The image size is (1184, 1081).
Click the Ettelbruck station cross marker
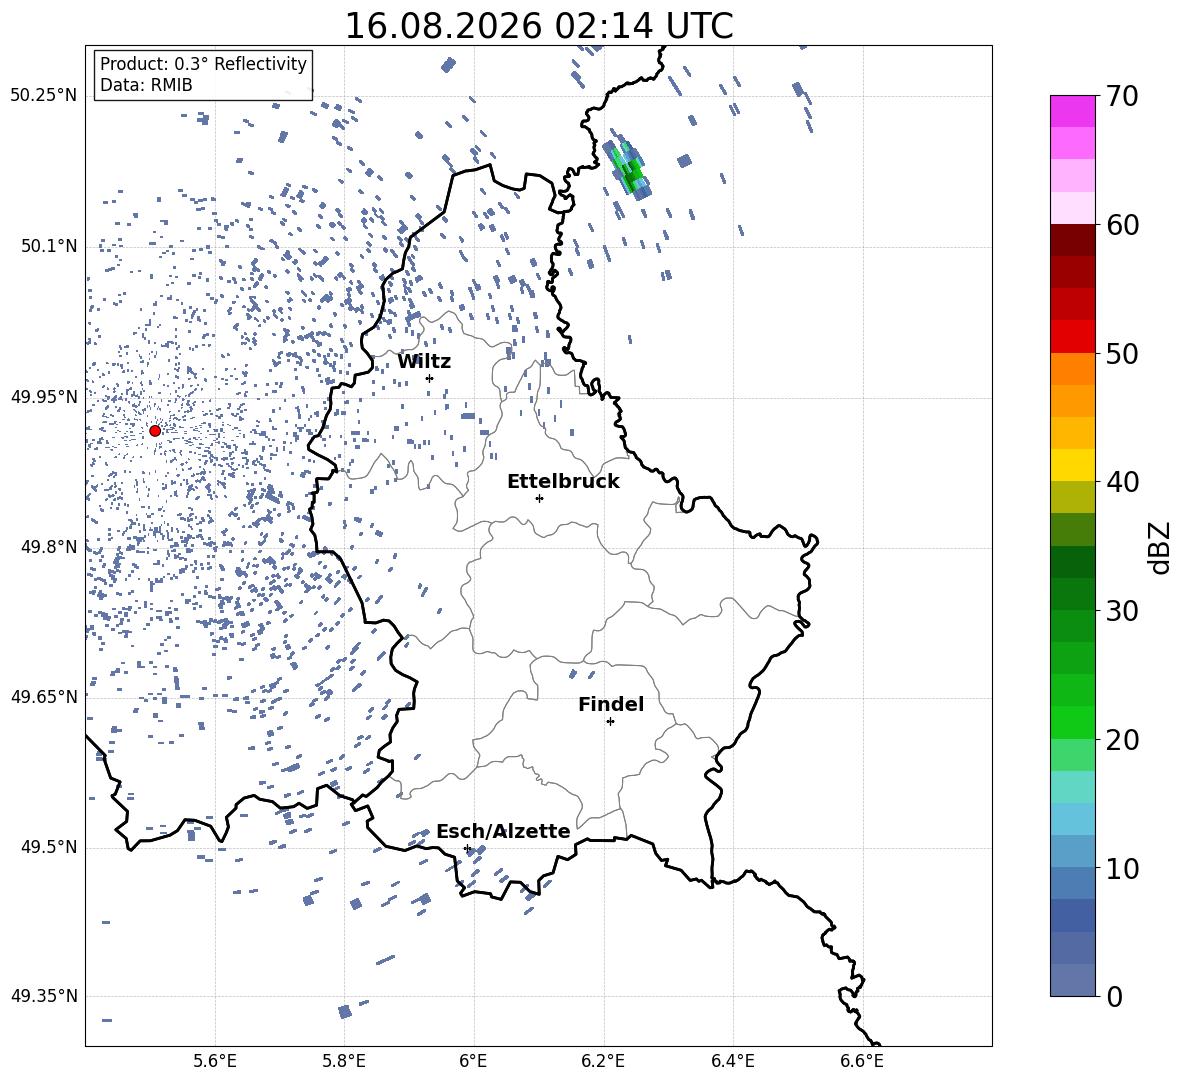pos(539,498)
